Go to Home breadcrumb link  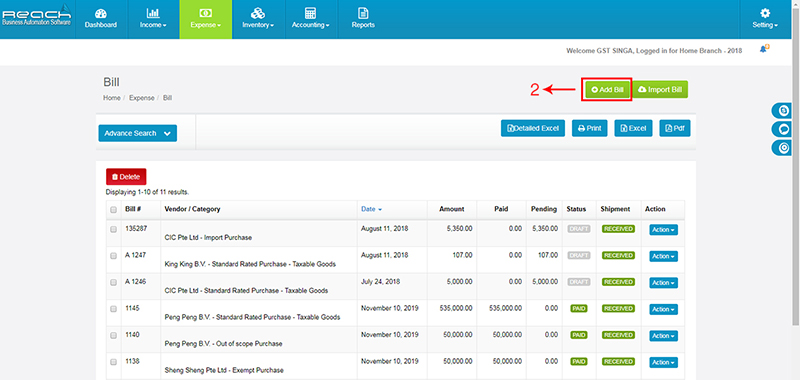coord(112,97)
